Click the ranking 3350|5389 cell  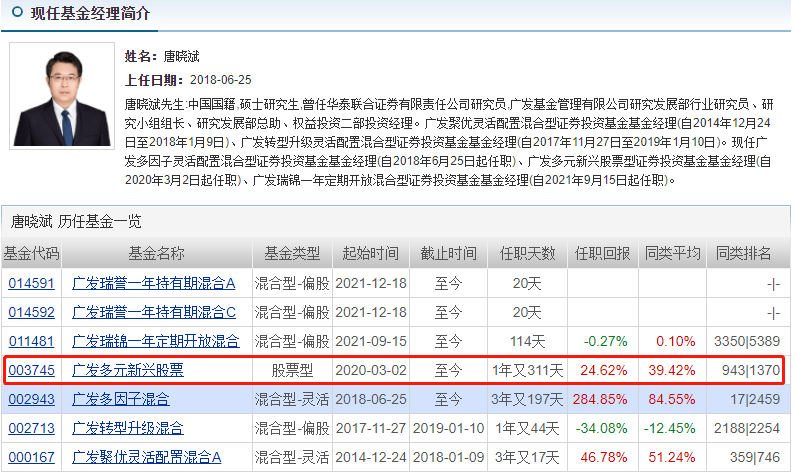click(x=747, y=341)
